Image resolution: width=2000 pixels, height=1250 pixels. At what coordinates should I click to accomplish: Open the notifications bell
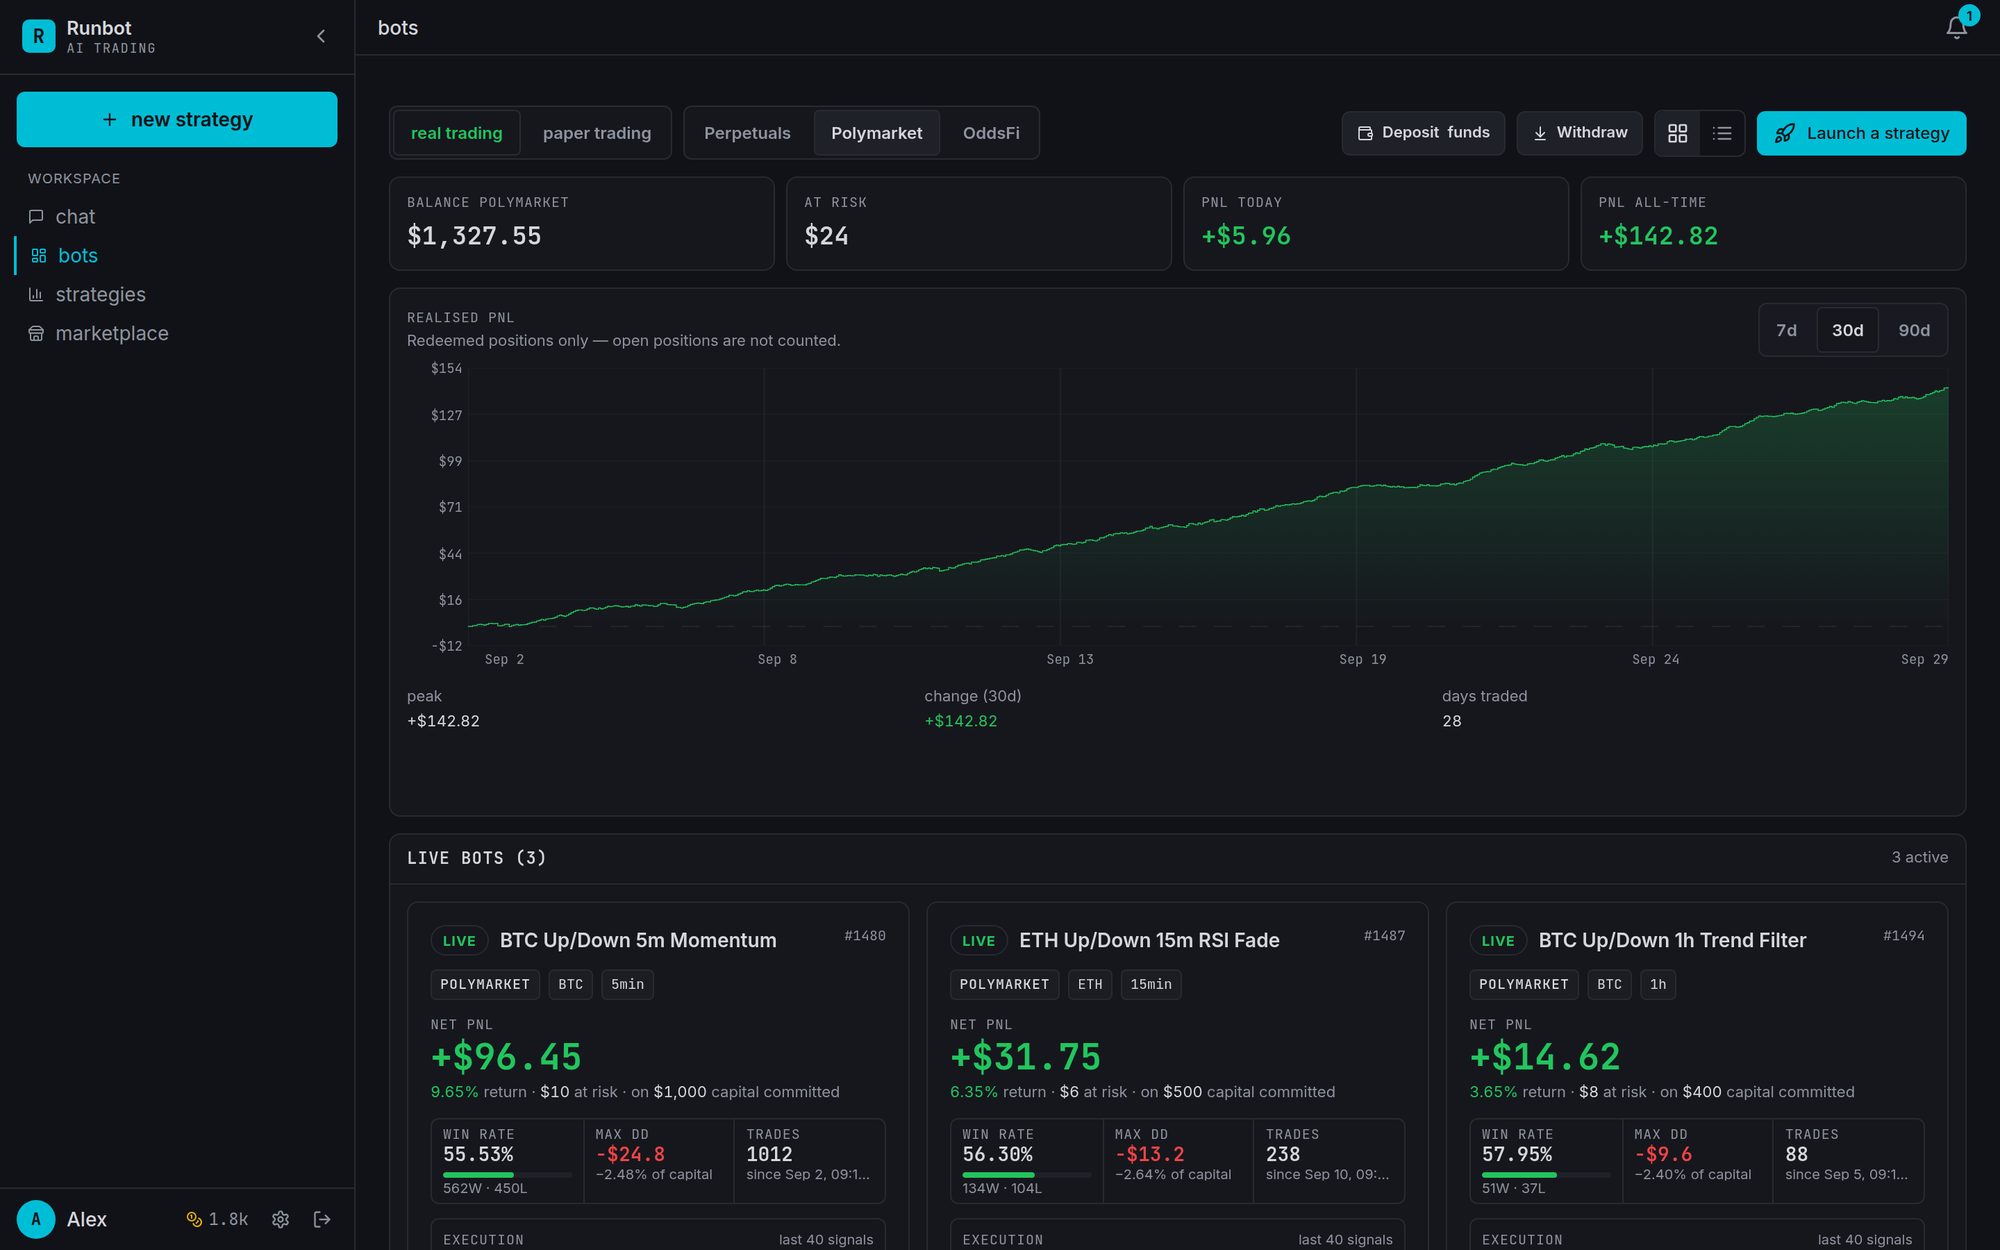pos(1957,27)
